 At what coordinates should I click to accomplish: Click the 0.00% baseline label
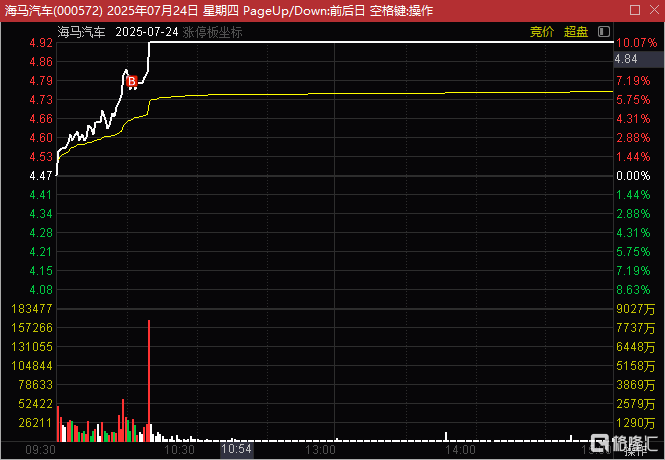633,176
